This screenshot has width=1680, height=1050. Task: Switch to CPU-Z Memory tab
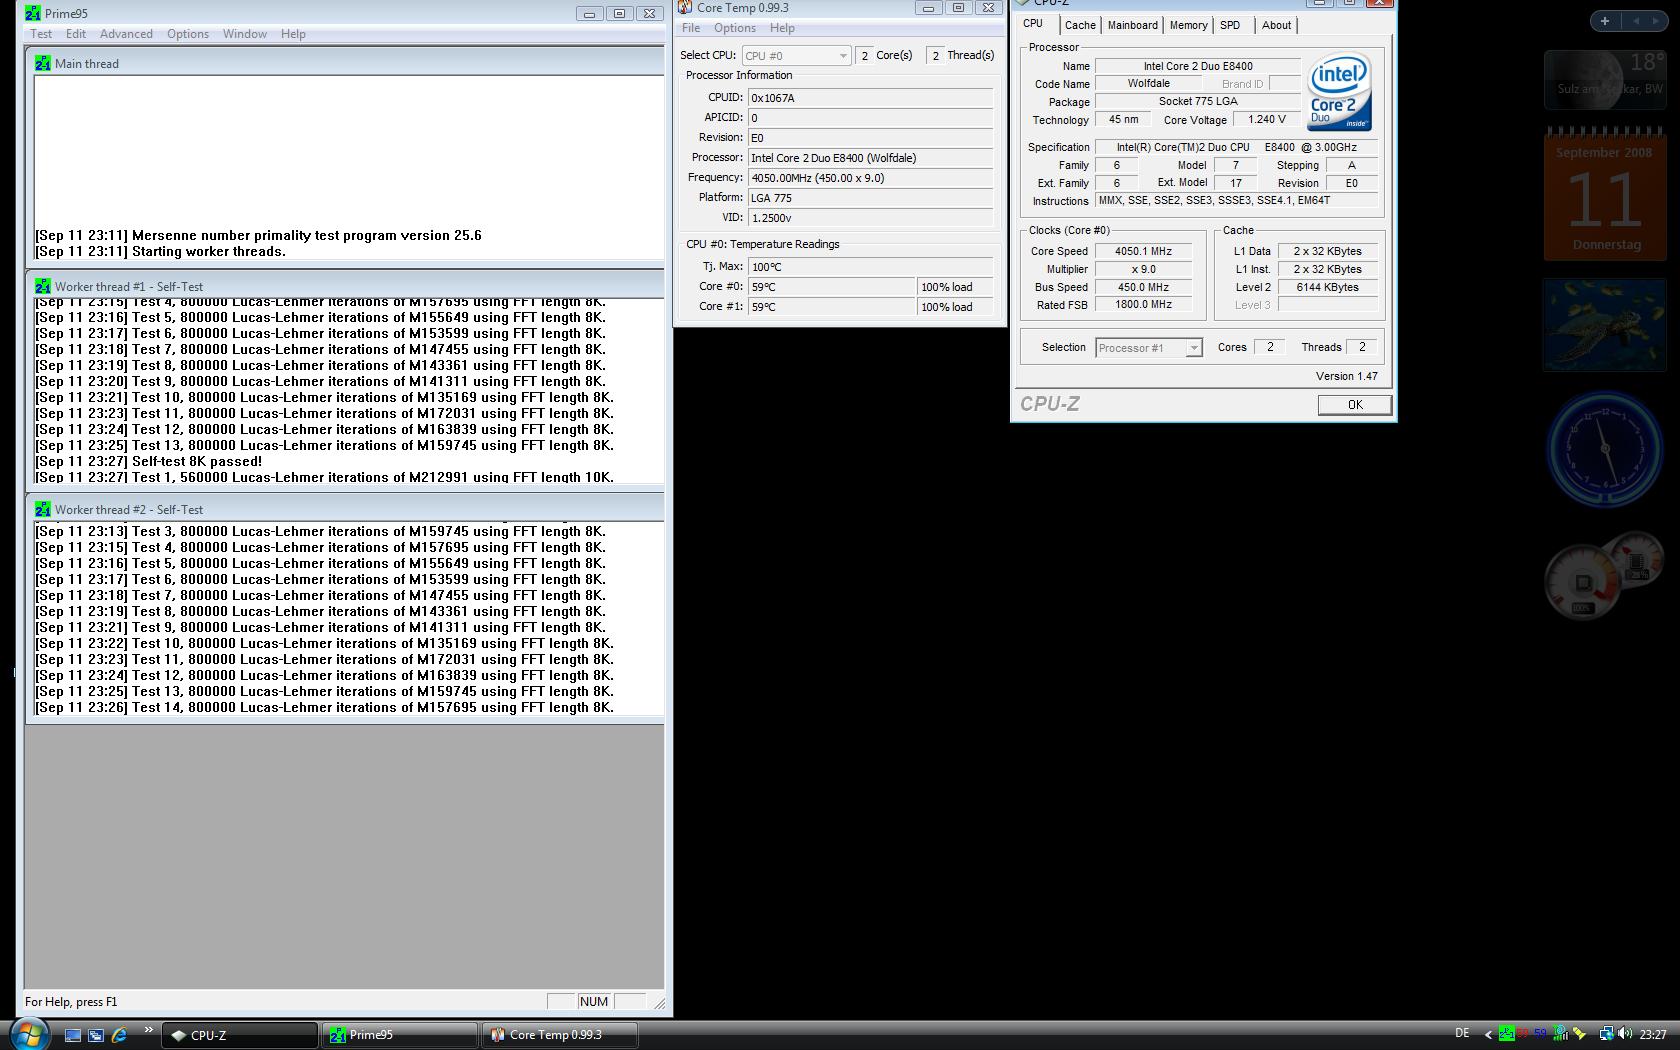[1189, 25]
